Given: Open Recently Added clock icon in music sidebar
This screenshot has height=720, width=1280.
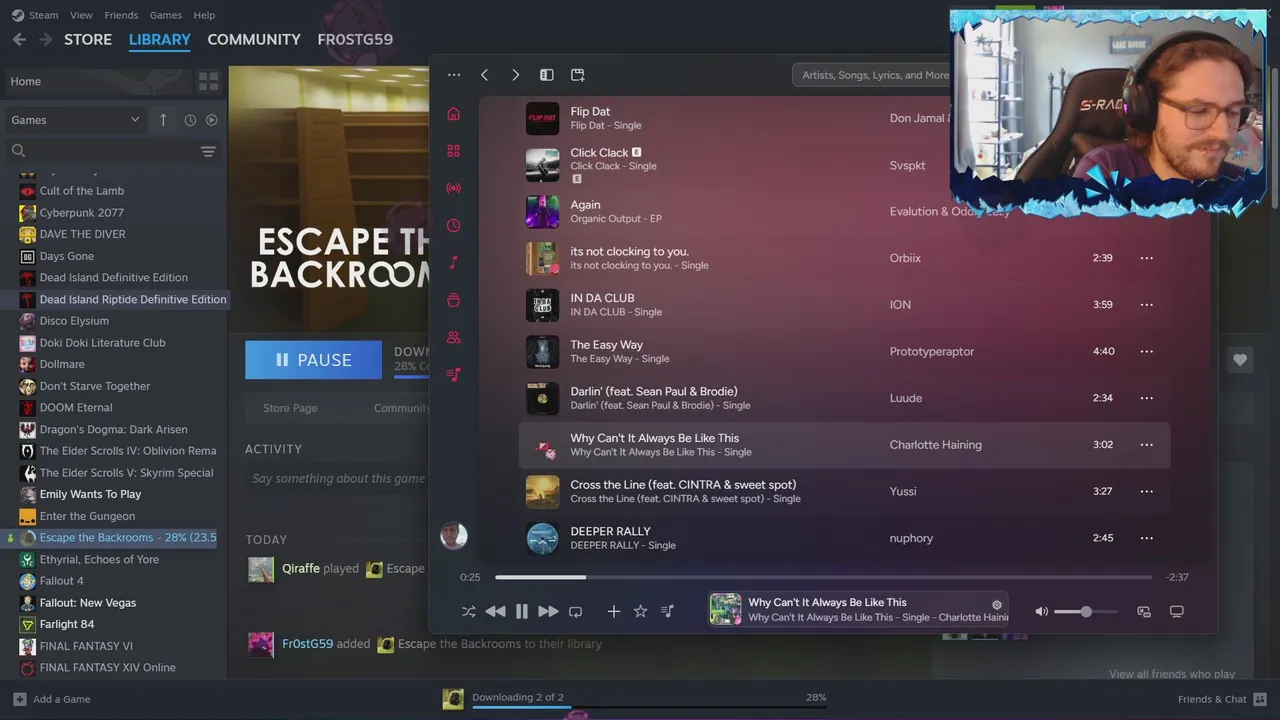Looking at the screenshot, I should pyautogui.click(x=453, y=225).
